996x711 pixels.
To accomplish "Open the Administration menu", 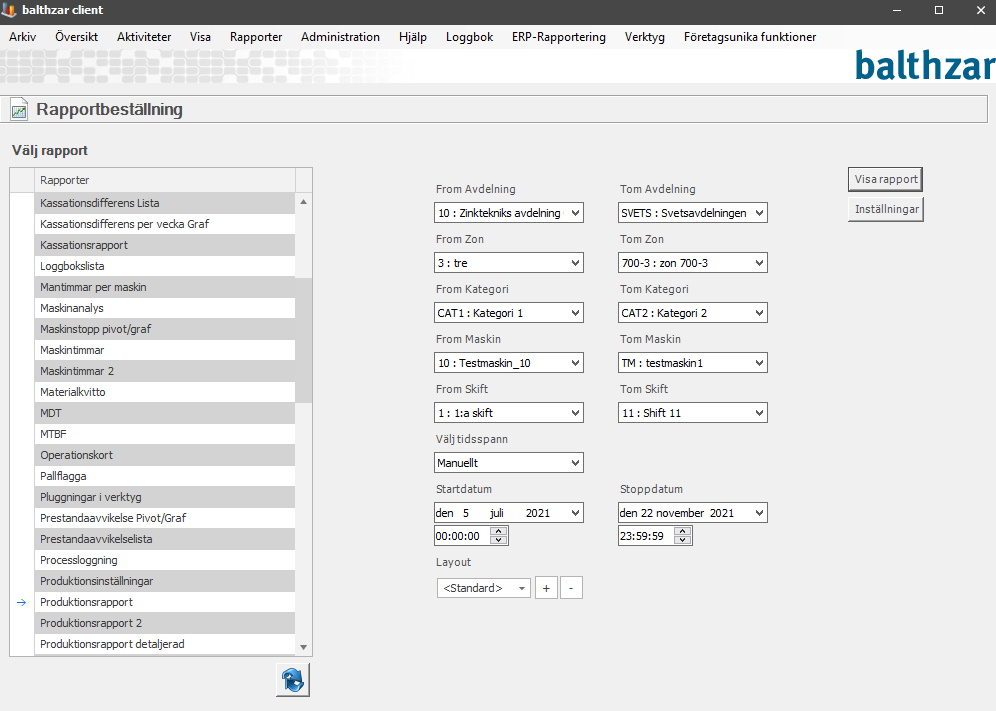I will point(340,37).
